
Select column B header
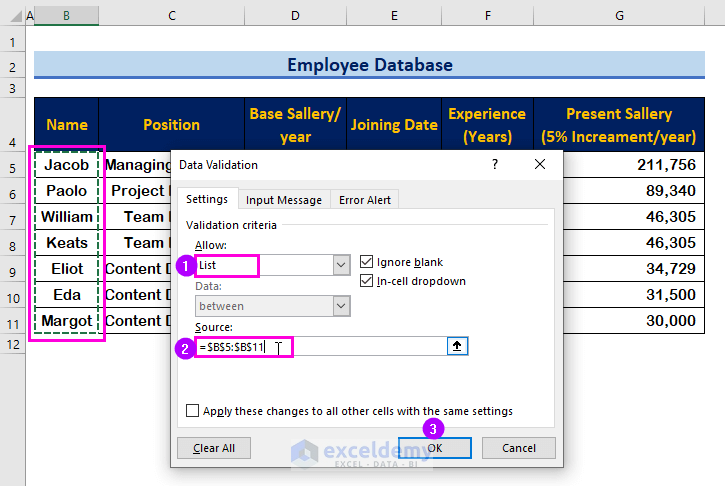click(x=66, y=16)
